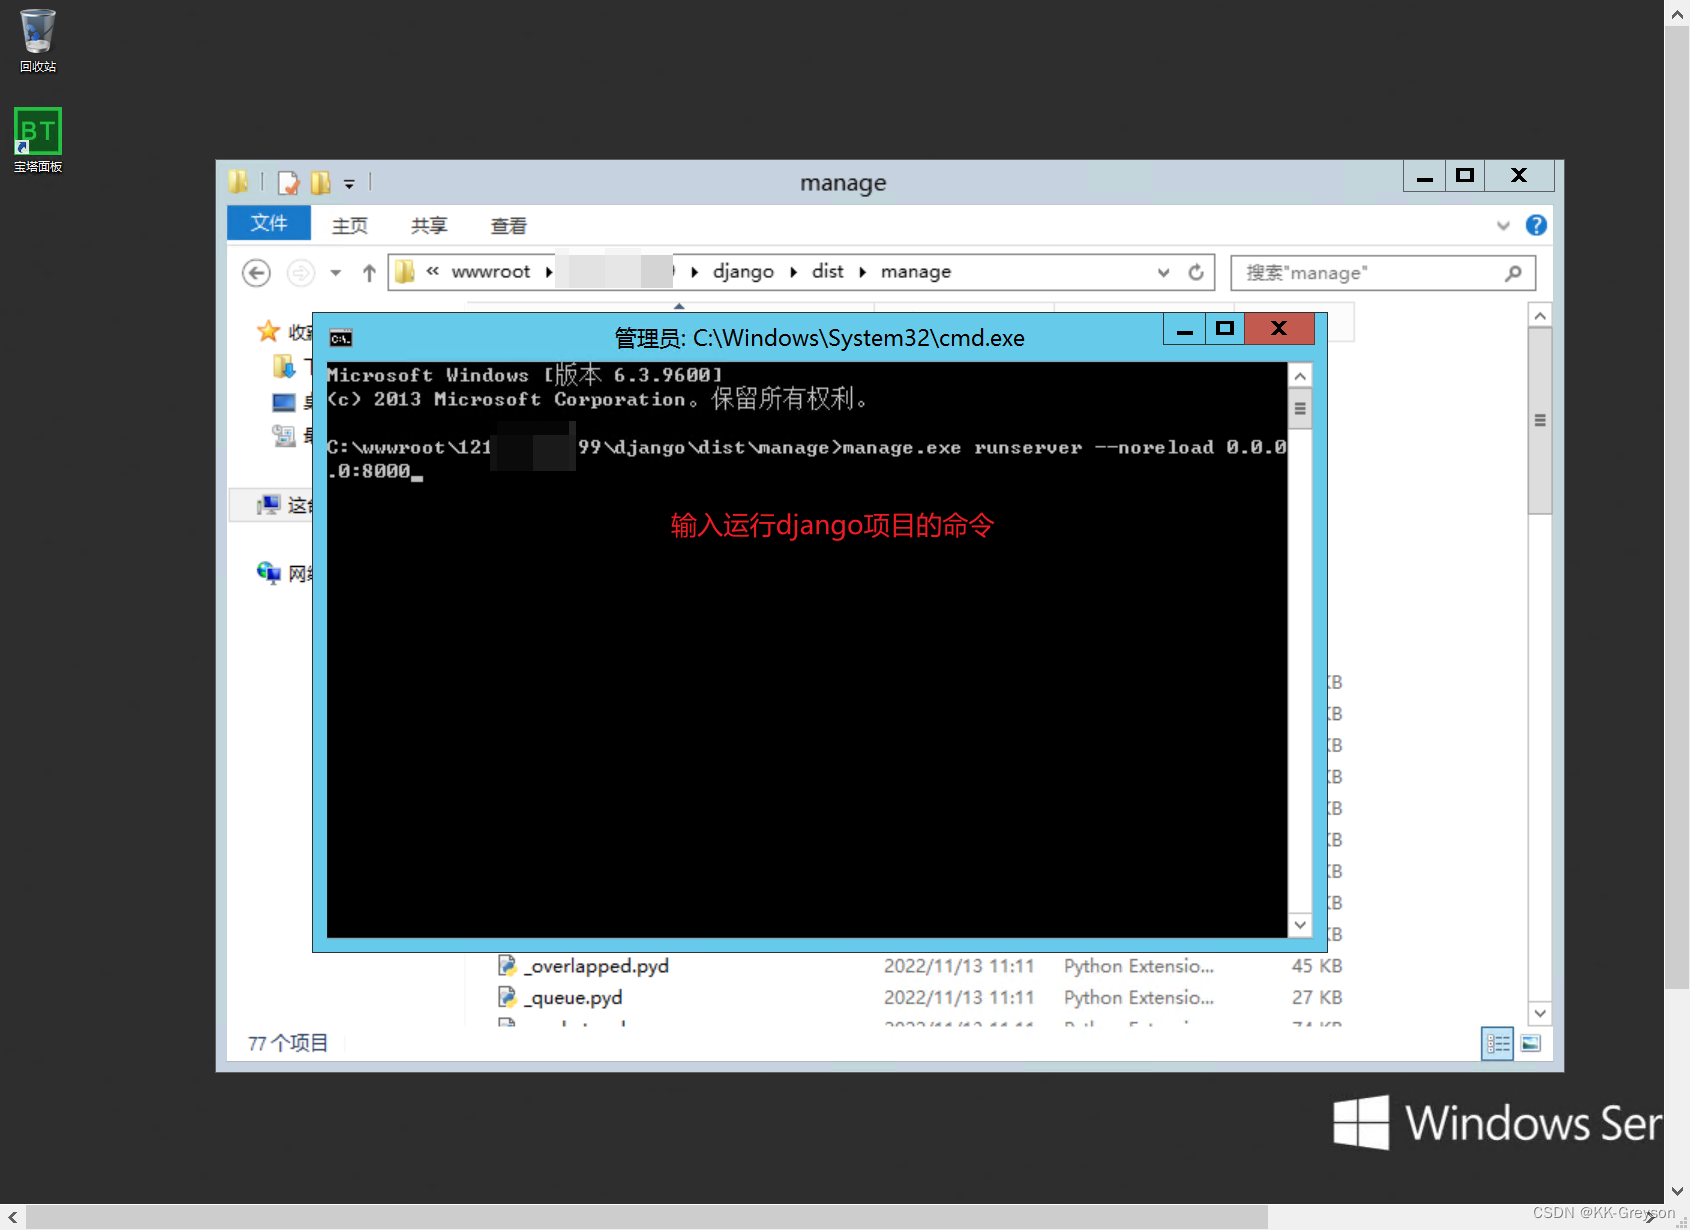This screenshot has height=1230, width=1690.
Task: Select the manage breadcrumb segment
Action: click(916, 272)
